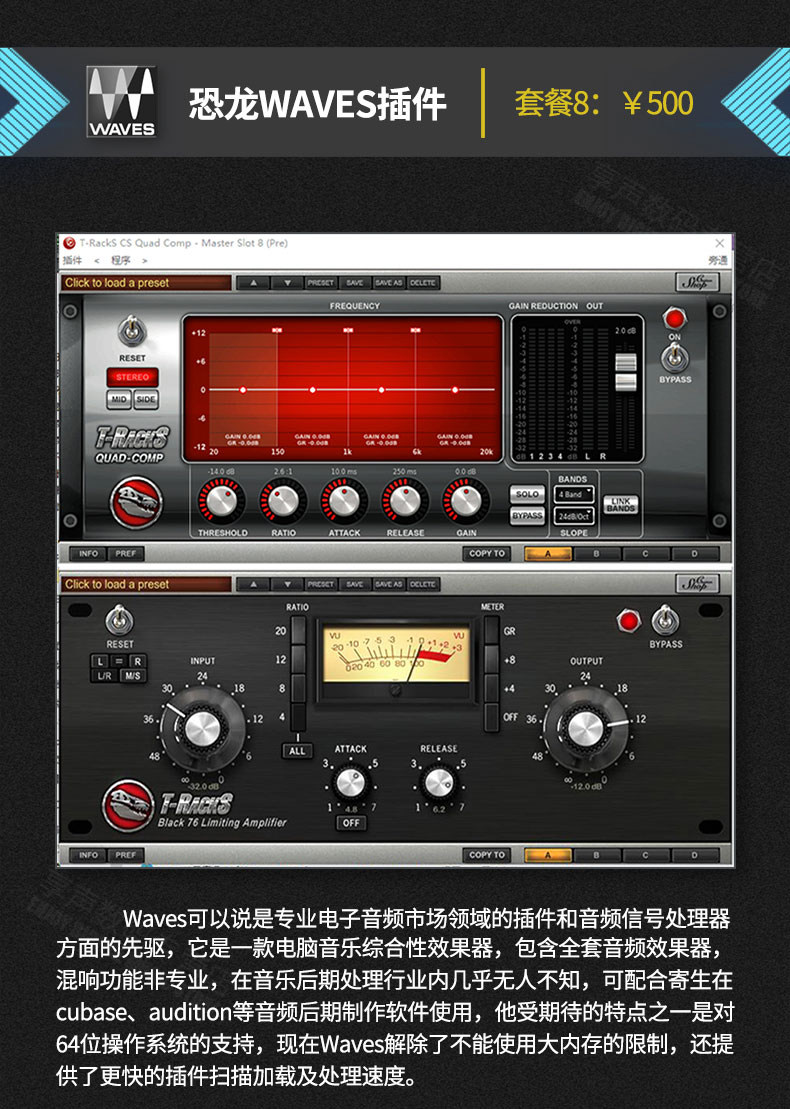The image size is (790, 1109).
Task: Click the Quad-Comp ATTACK knob
Action: point(344,501)
